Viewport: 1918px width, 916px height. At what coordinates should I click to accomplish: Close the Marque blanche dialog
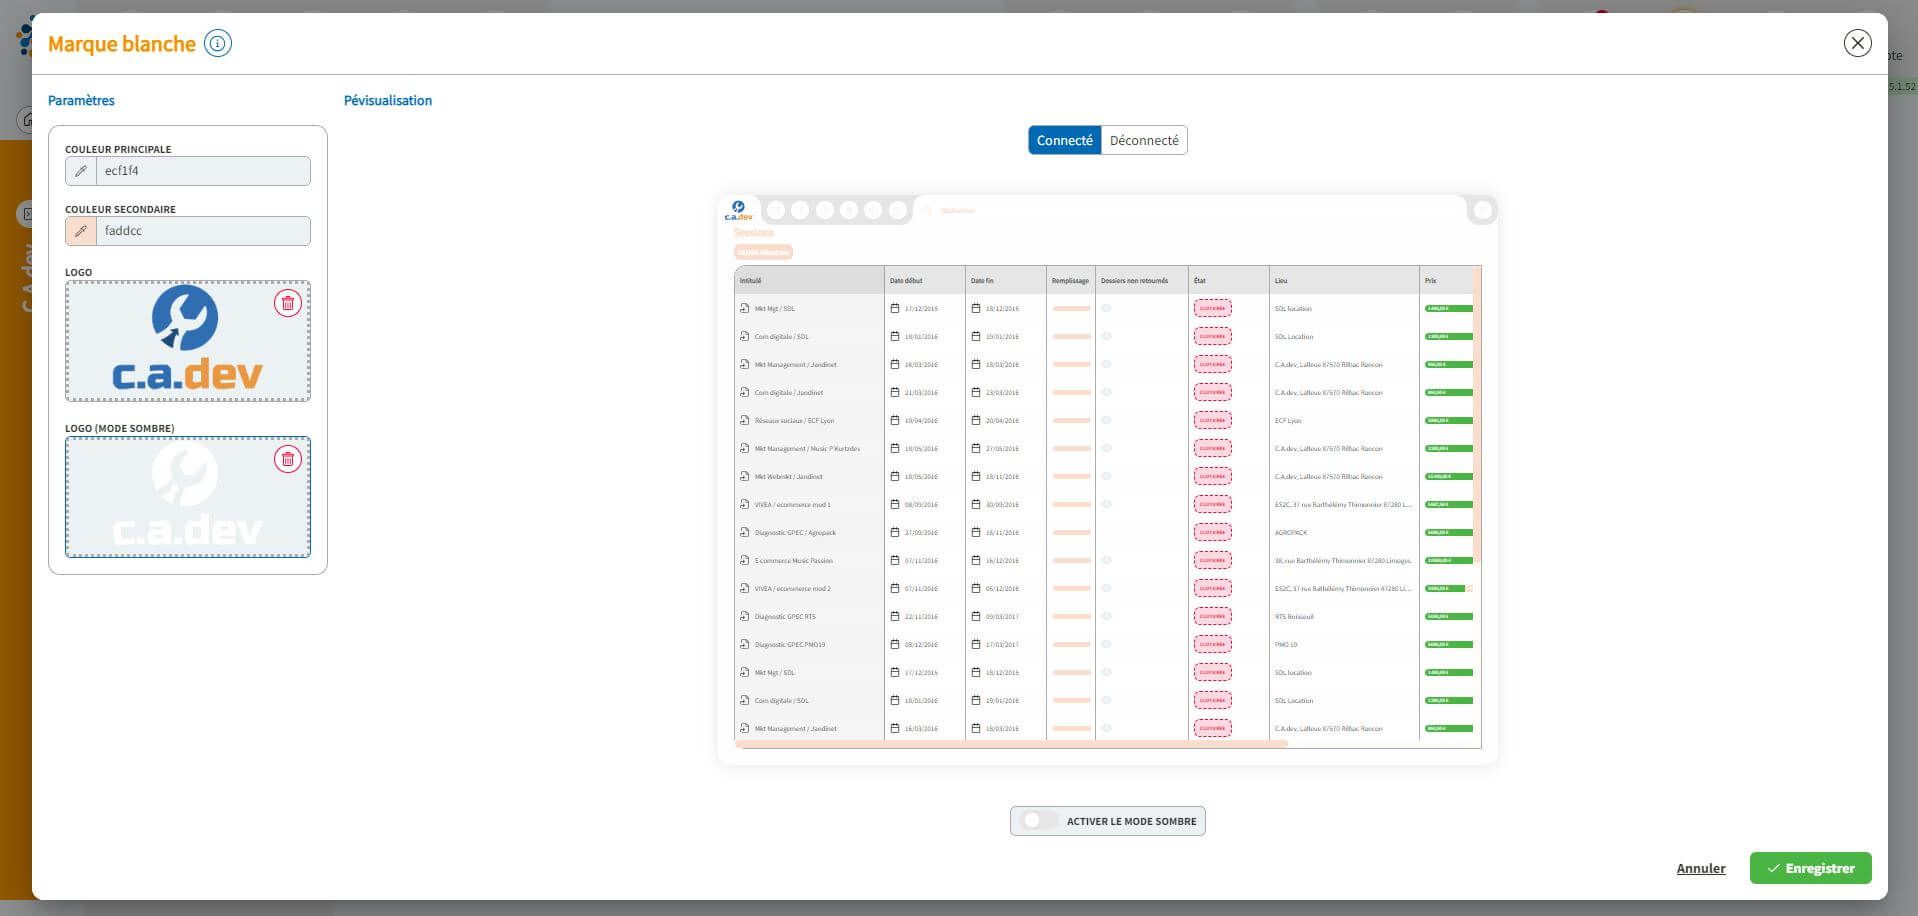[1857, 43]
